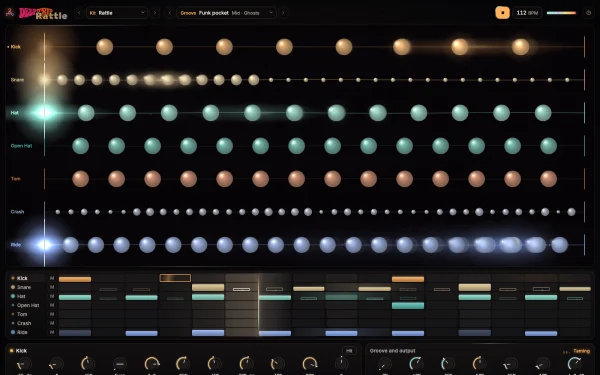Mute the Snare track

(52, 287)
